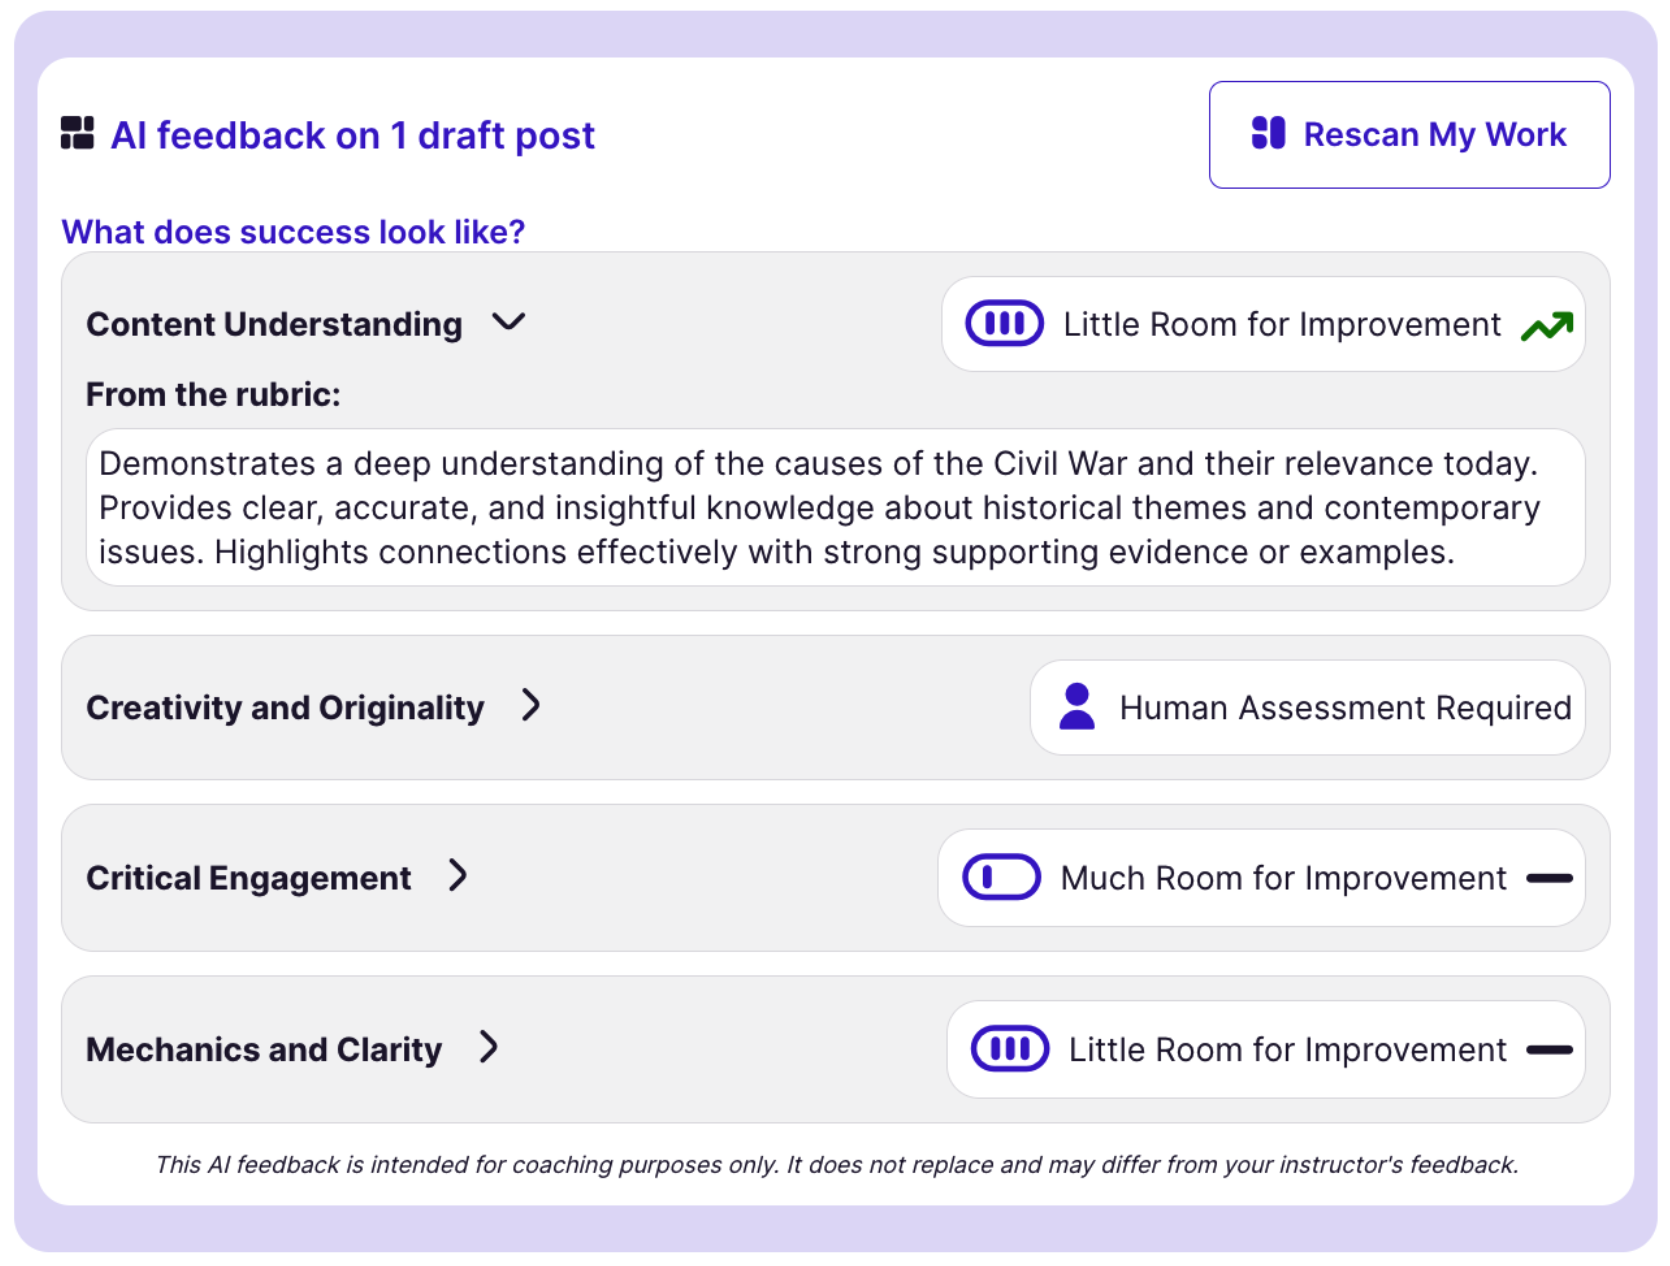Image resolution: width=1670 pixels, height=1266 pixels.
Task: Click the person icon for Human Assessment
Action: (1076, 707)
